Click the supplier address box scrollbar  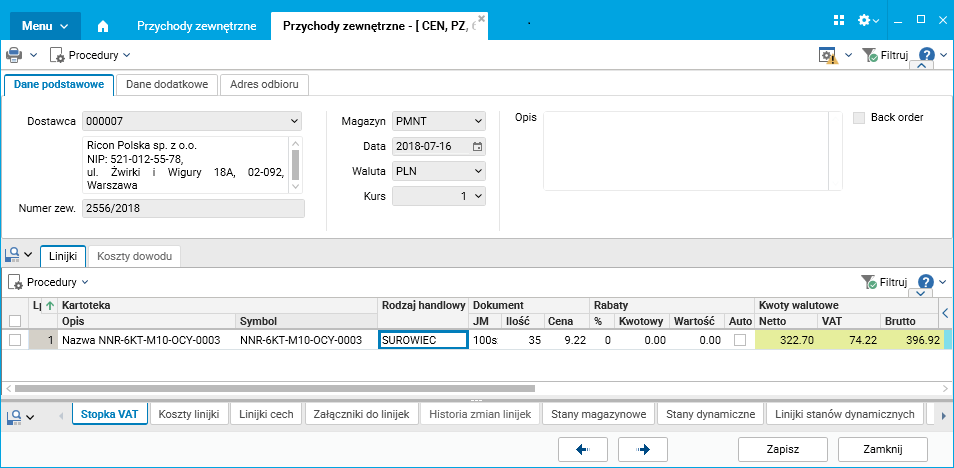pyautogui.click(x=296, y=165)
